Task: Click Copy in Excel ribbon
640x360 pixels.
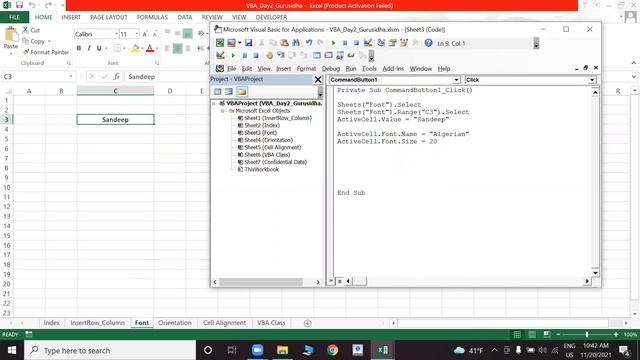Action: click(34, 41)
